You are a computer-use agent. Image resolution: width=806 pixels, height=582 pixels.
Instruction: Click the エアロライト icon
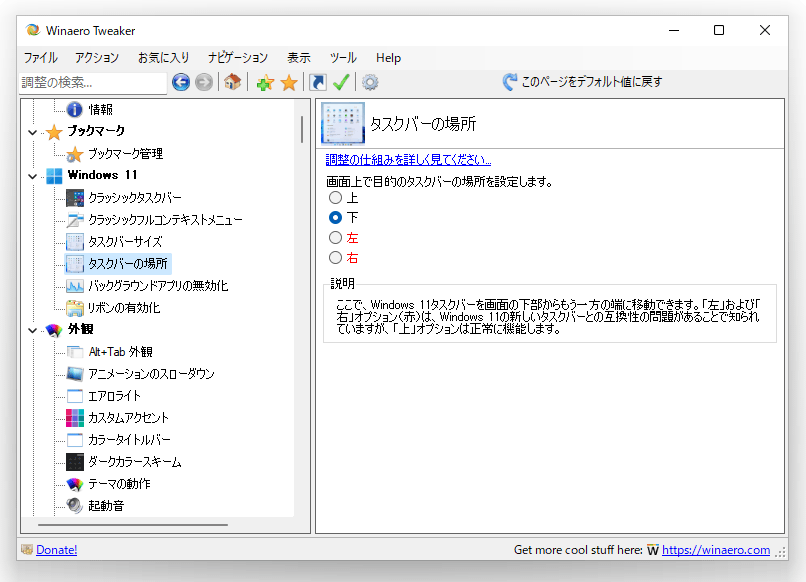(75, 396)
